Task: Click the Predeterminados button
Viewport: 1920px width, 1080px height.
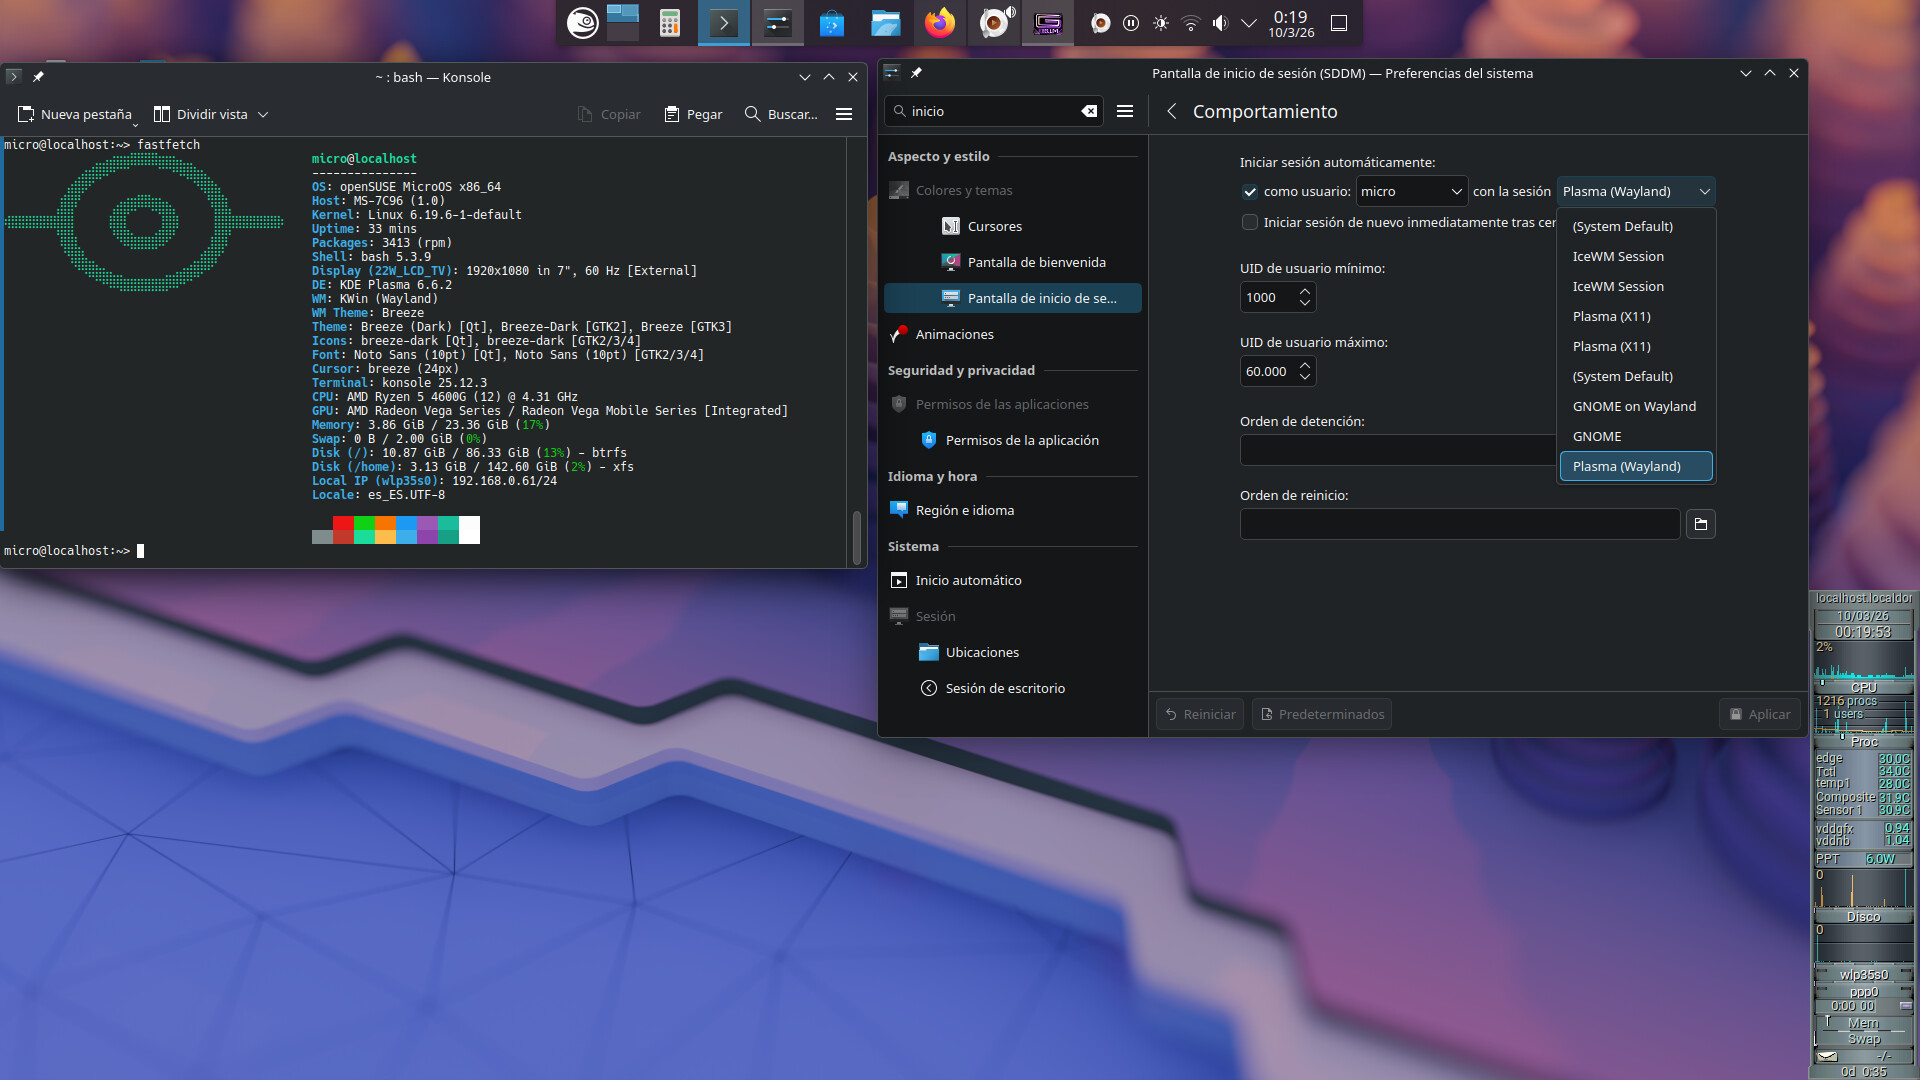Action: click(x=1321, y=714)
